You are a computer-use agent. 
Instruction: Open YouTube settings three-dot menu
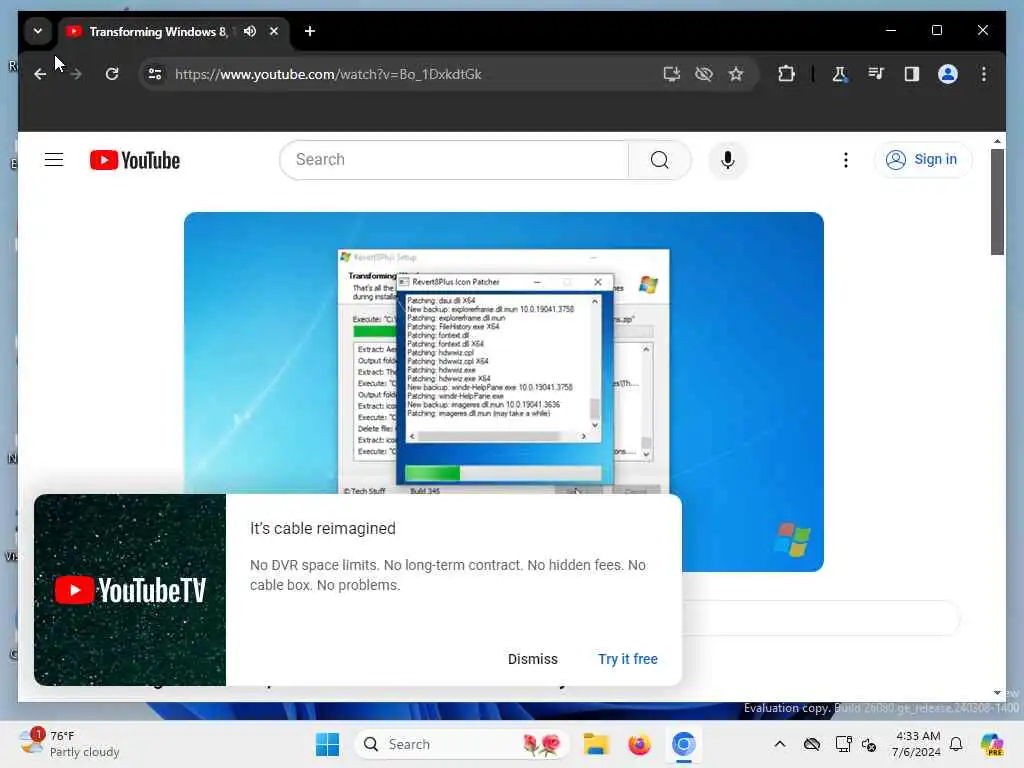point(846,160)
